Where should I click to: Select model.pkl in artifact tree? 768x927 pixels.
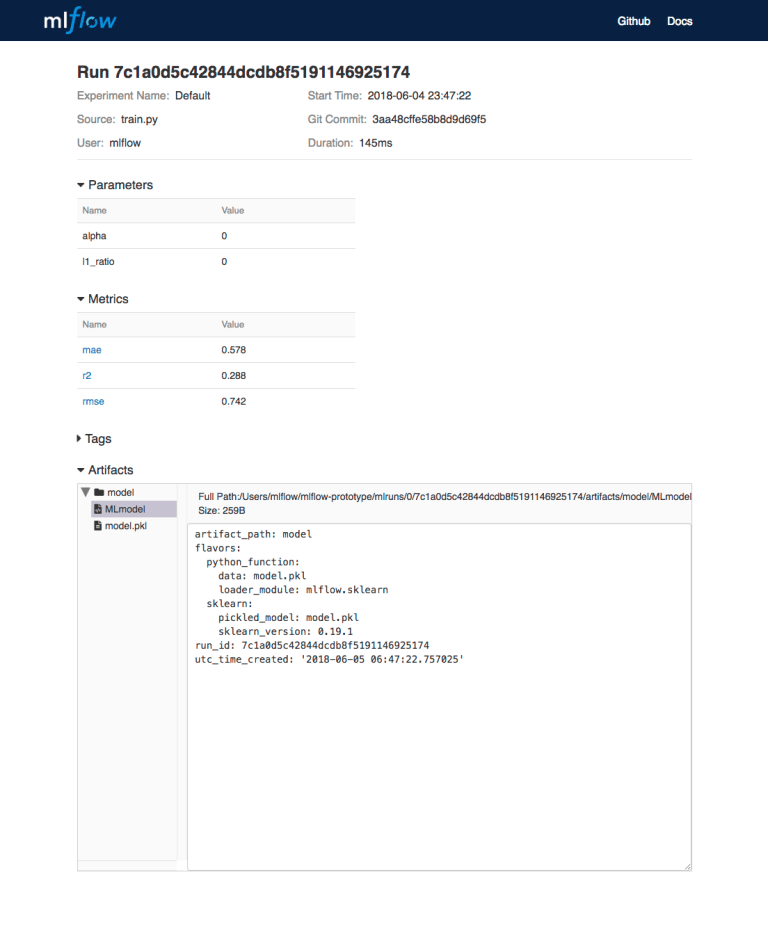[126, 526]
